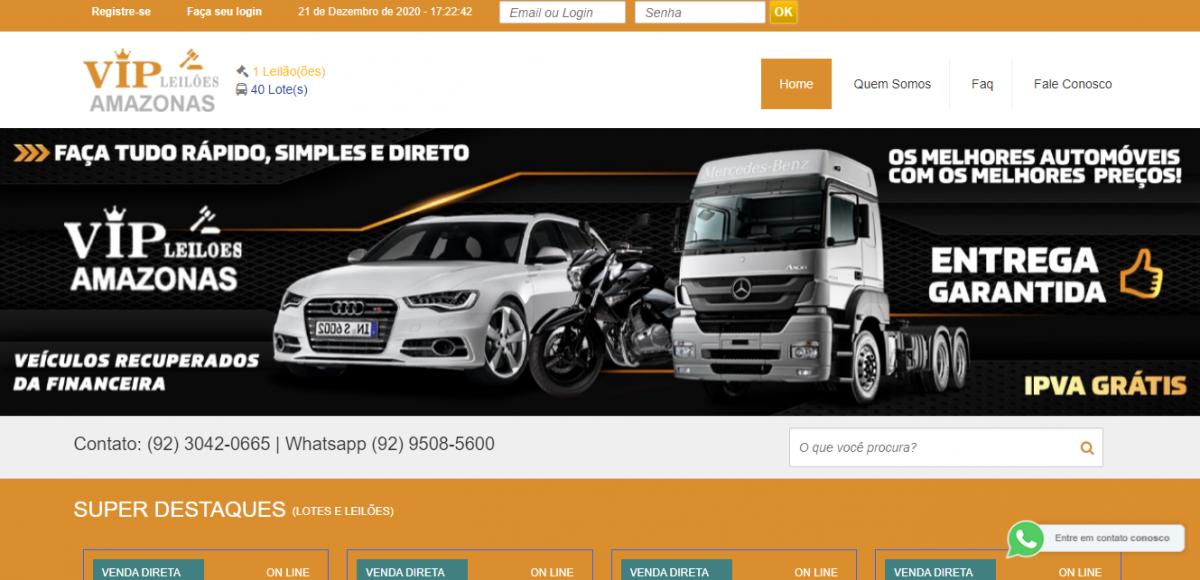This screenshot has width=1200, height=580.
Task: Focus the Senha password field
Action: 699,13
